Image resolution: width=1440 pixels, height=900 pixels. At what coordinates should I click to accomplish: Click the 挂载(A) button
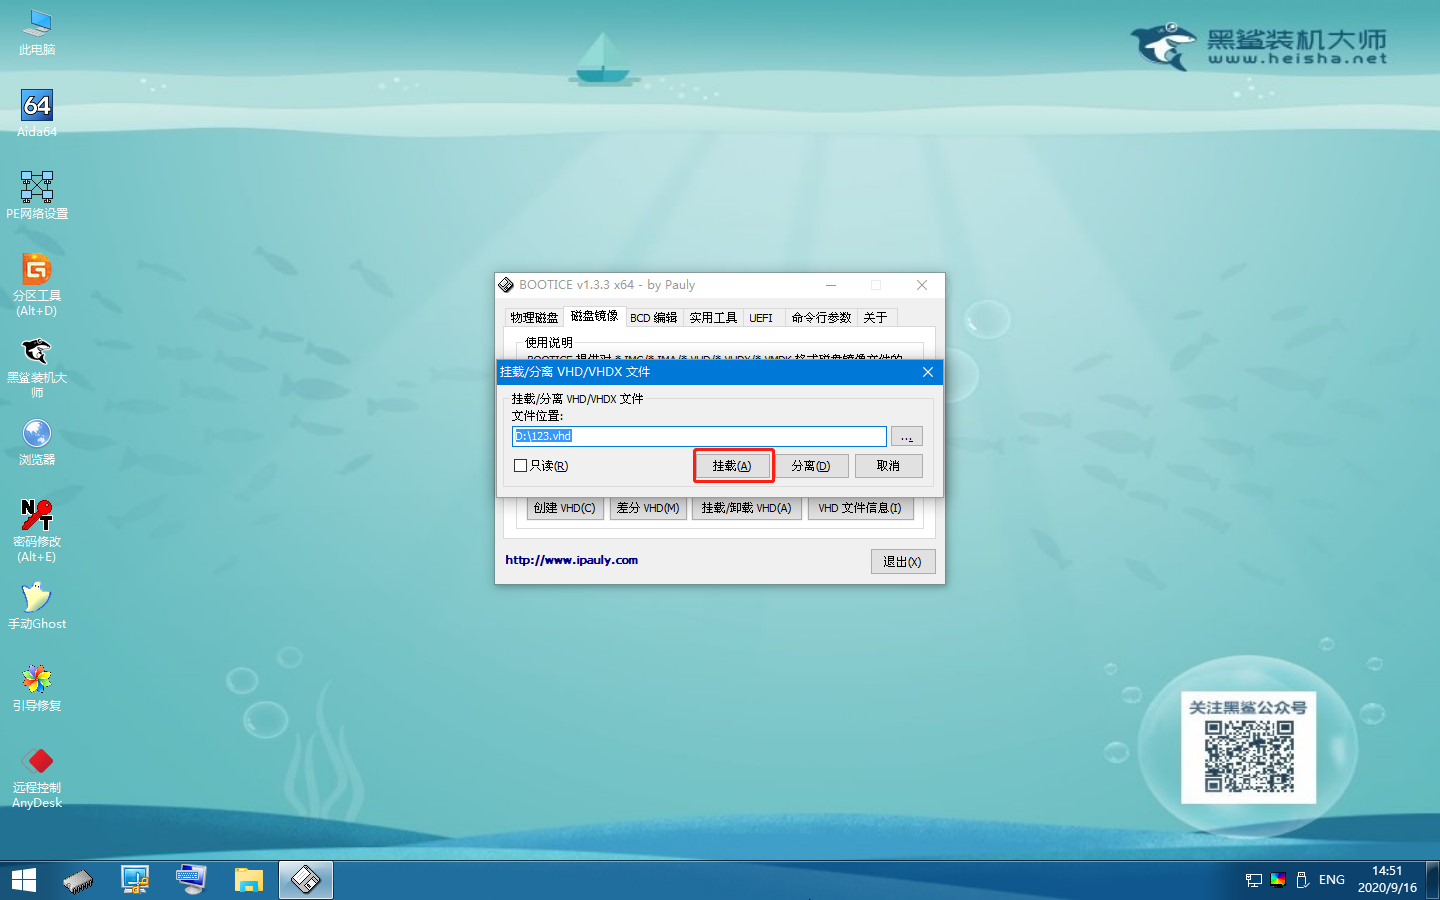pos(733,466)
